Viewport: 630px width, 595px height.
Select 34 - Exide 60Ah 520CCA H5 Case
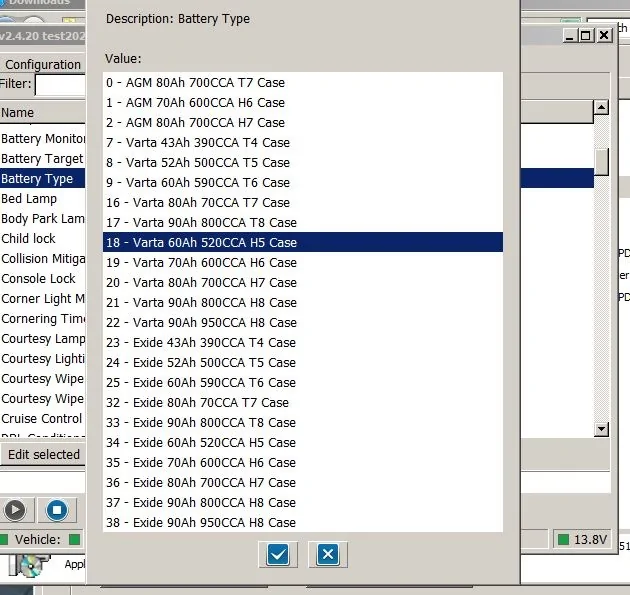[x=303, y=442]
